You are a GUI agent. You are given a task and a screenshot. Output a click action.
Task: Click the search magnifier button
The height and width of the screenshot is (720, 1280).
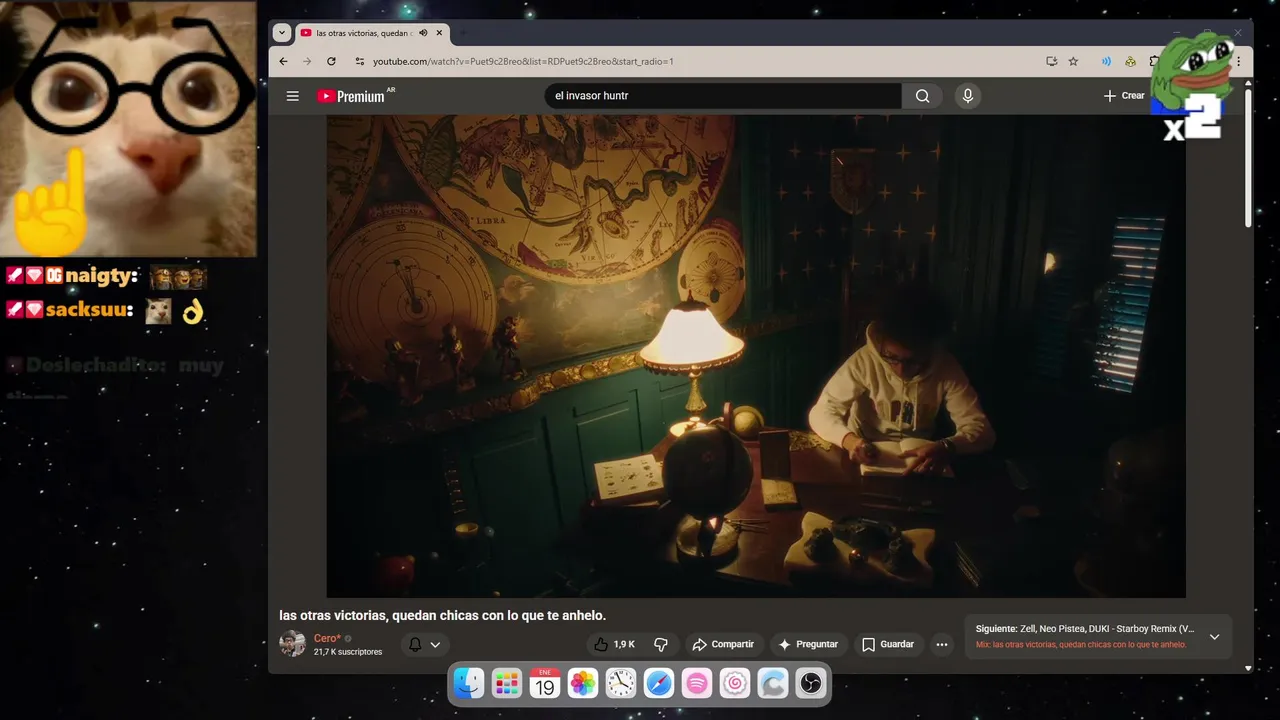pyautogui.click(x=922, y=96)
